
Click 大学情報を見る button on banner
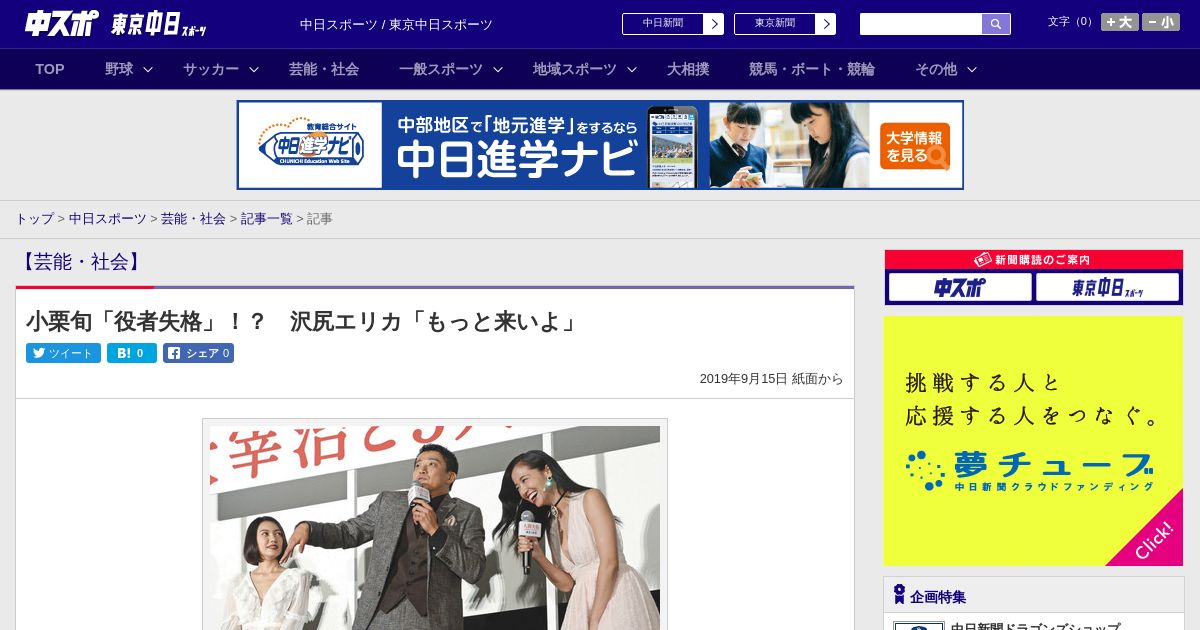coord(915,146)
